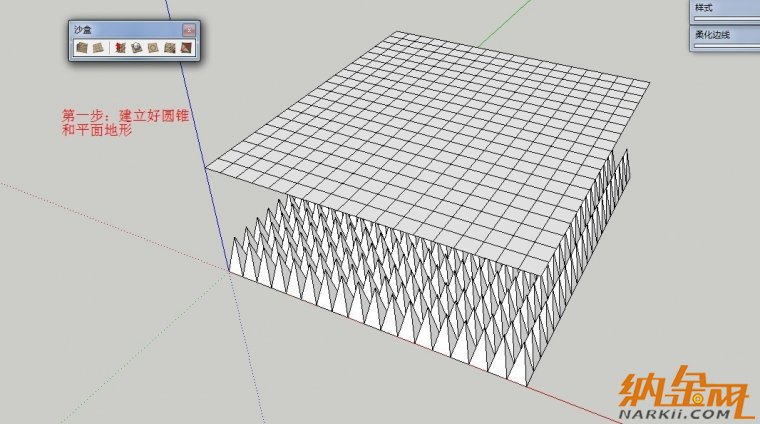Pick the Drape sandbox tool
This screenshot has width=760, height=424.
[152, 47]
